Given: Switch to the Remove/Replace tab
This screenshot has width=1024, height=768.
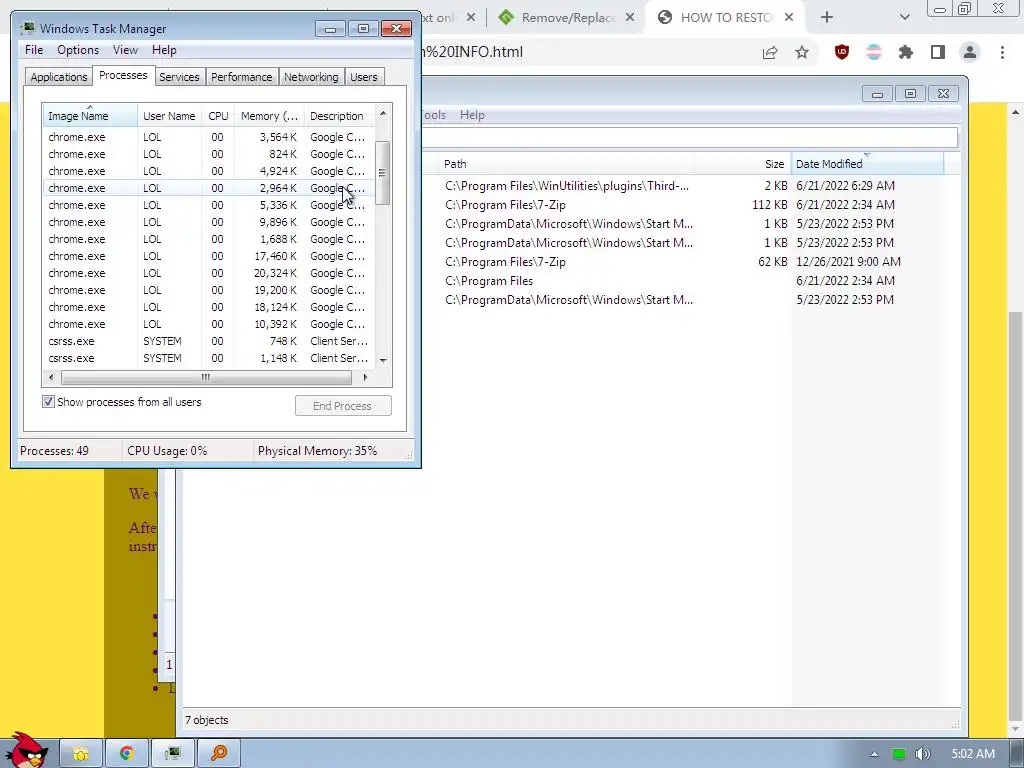Looking at the screenshot, I should pyautogui.click(x=567, y=18).
